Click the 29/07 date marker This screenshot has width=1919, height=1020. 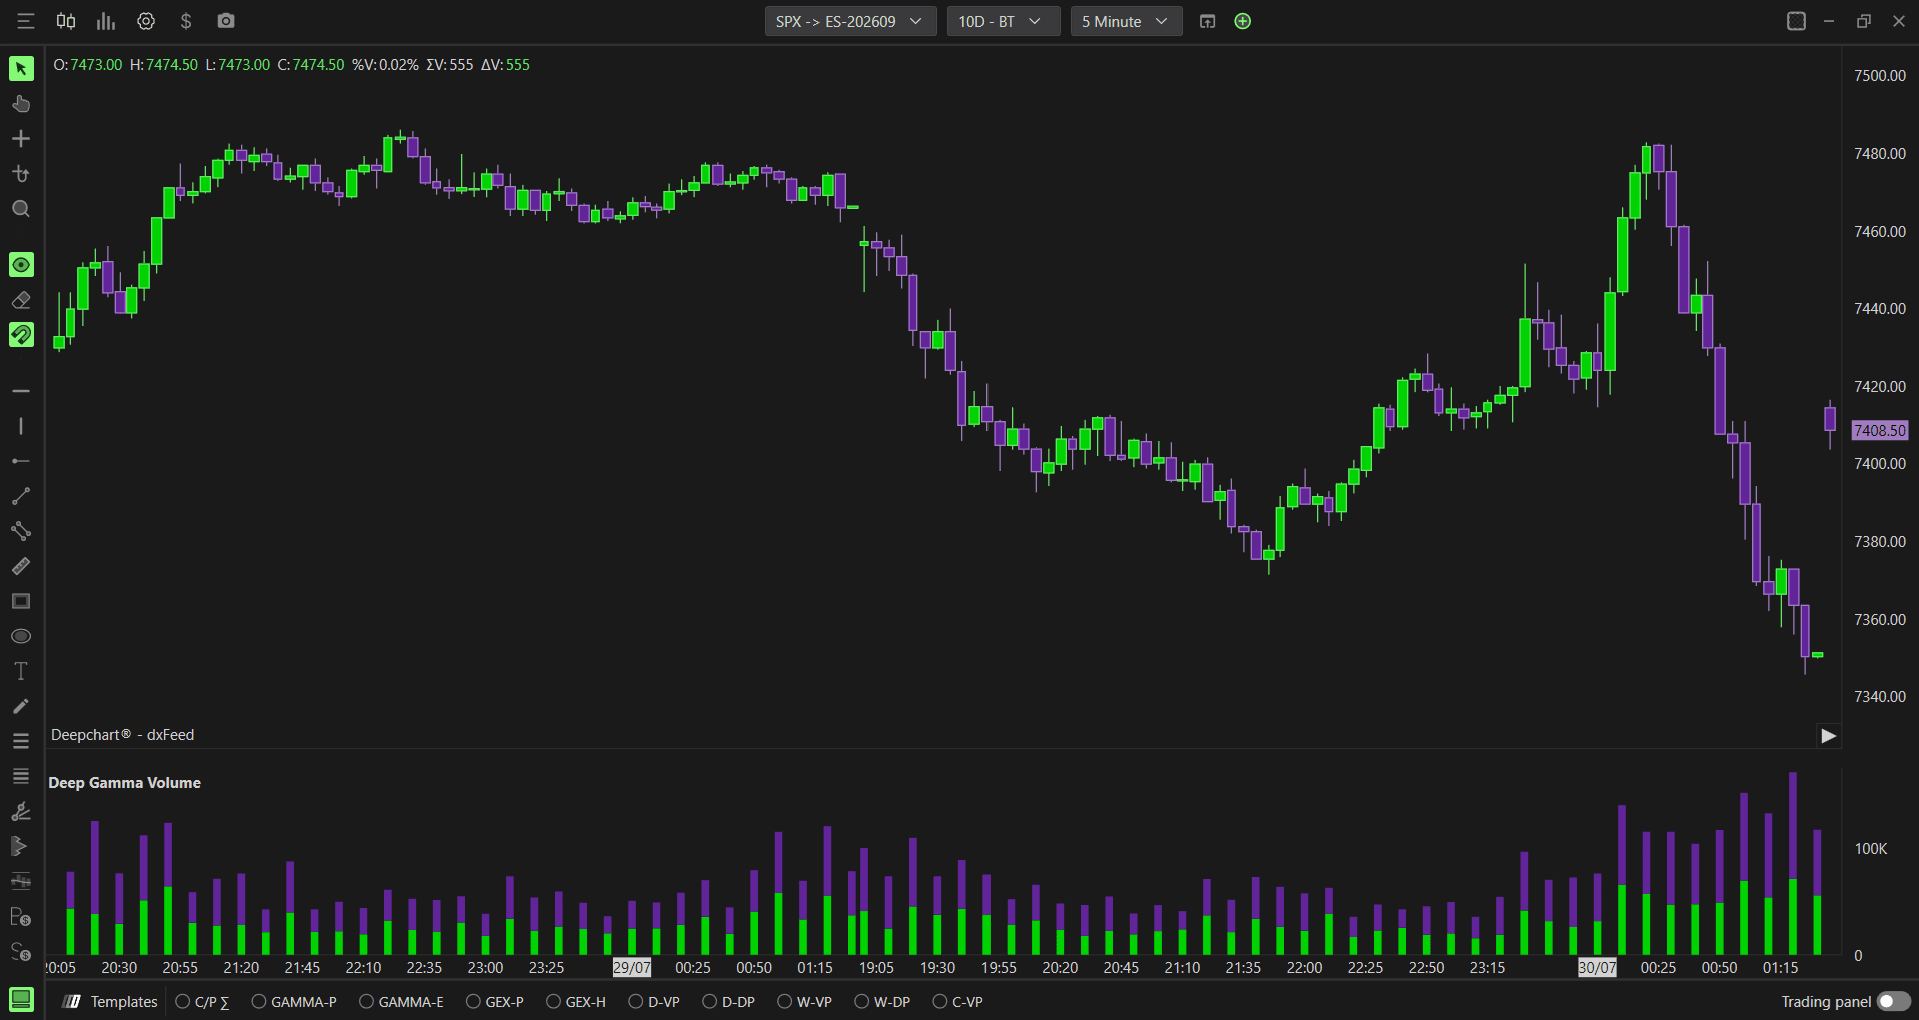(632, 967)
